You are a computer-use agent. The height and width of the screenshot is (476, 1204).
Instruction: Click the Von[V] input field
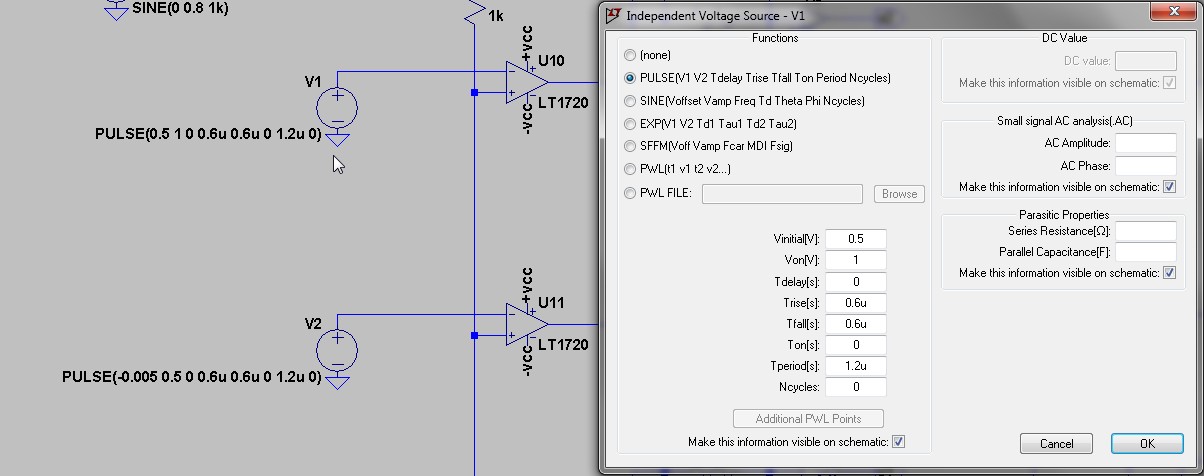pyautogui.click(x=856, y=260)
